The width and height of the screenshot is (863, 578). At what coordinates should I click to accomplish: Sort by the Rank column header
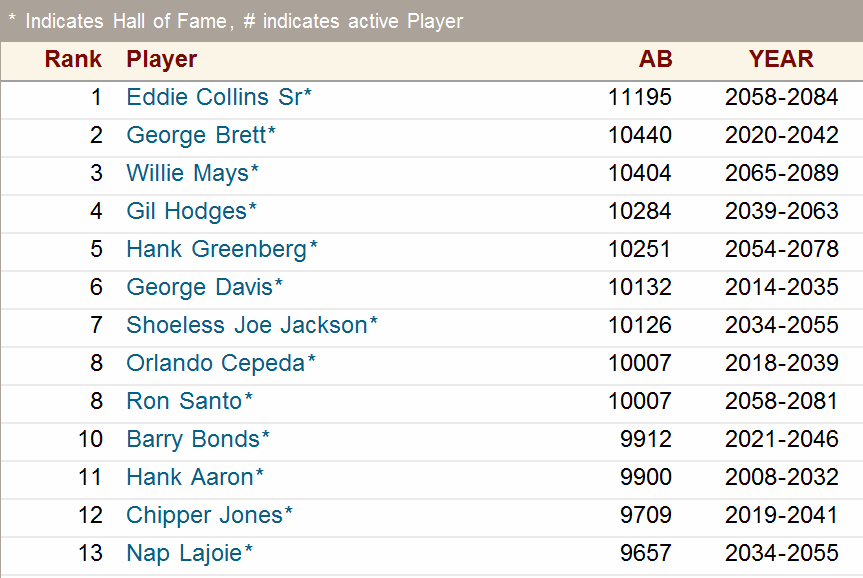73,59
